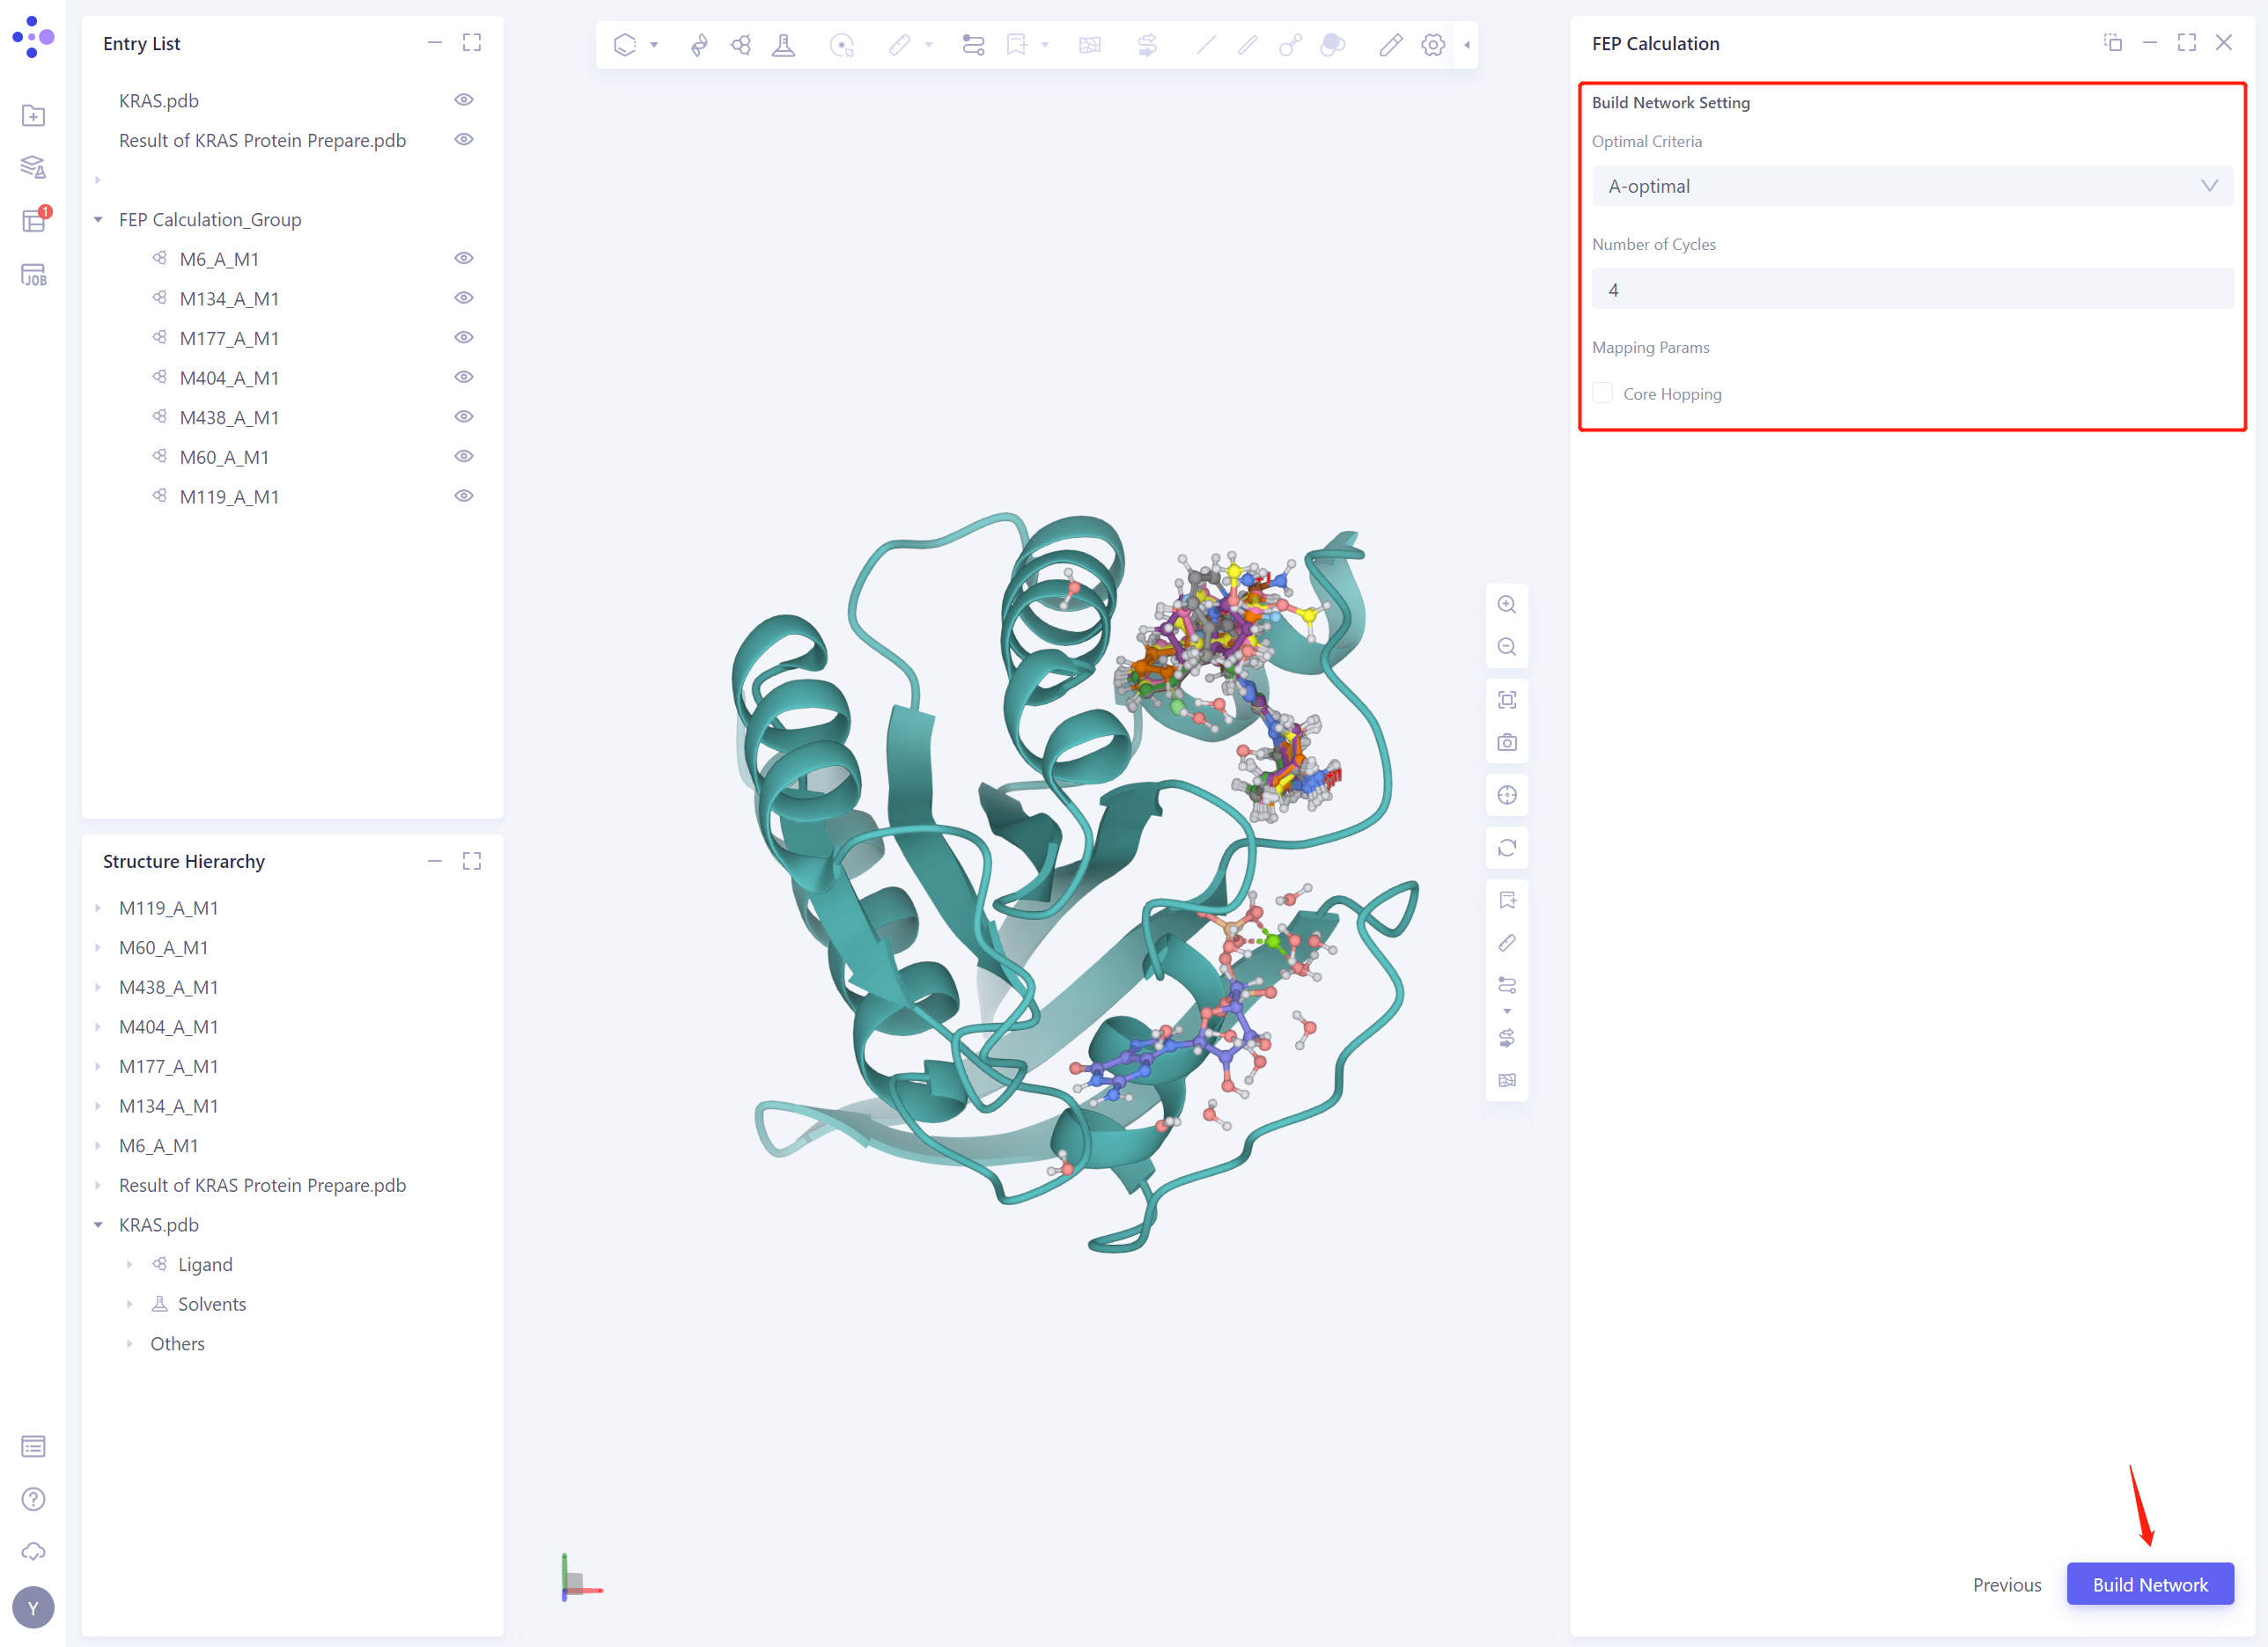Click the camera screenshot icon
Screen dimensions: 2268x1647
click(1506, 743)
